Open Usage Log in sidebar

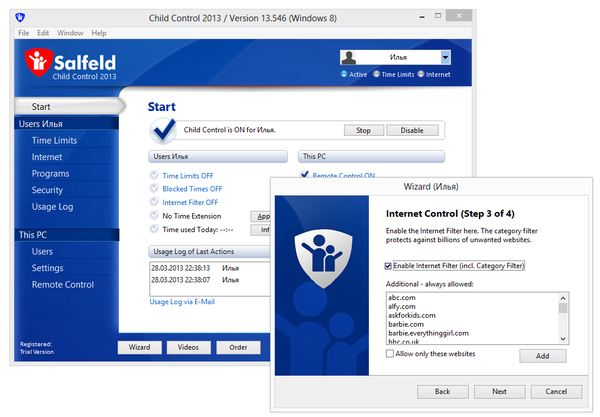click(52, 207)
